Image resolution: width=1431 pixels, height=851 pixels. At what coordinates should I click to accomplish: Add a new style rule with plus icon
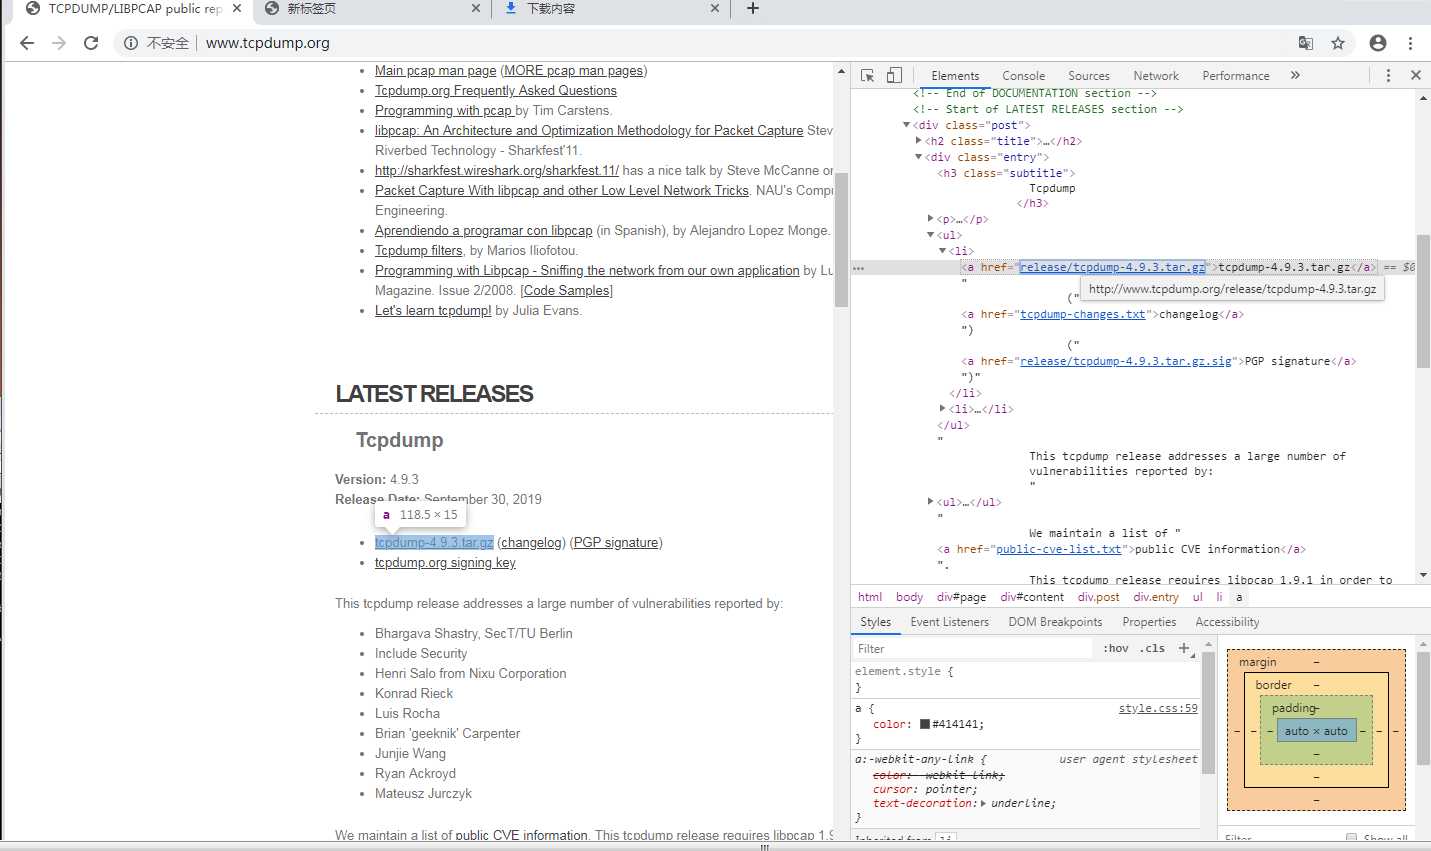tap(1184, 648)
